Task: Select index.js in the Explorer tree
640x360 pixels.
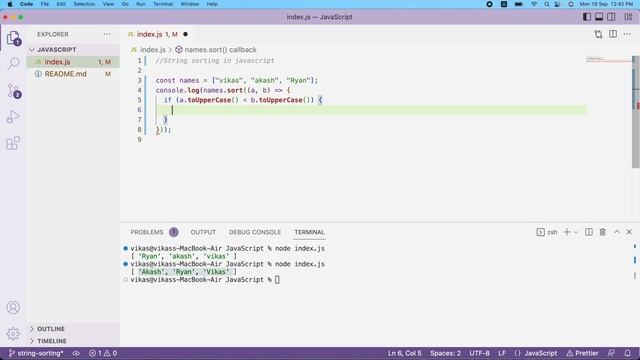Action: (73, 62)
